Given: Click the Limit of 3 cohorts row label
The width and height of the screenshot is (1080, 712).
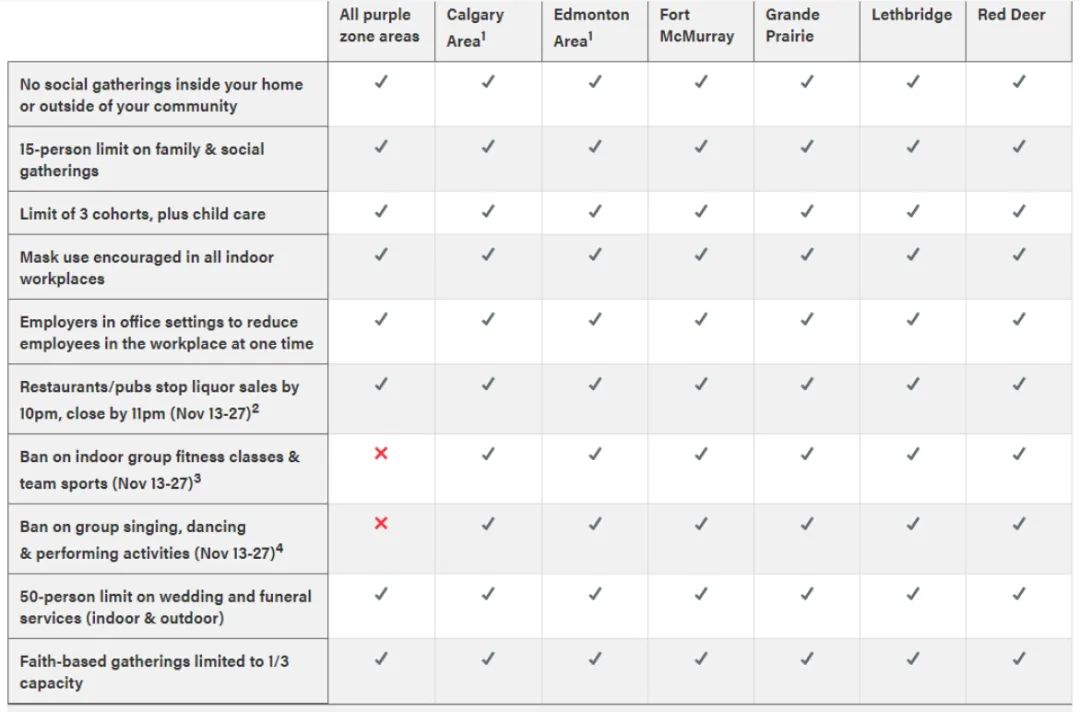Looking at the screenshot, I should [x=143, y=214].
